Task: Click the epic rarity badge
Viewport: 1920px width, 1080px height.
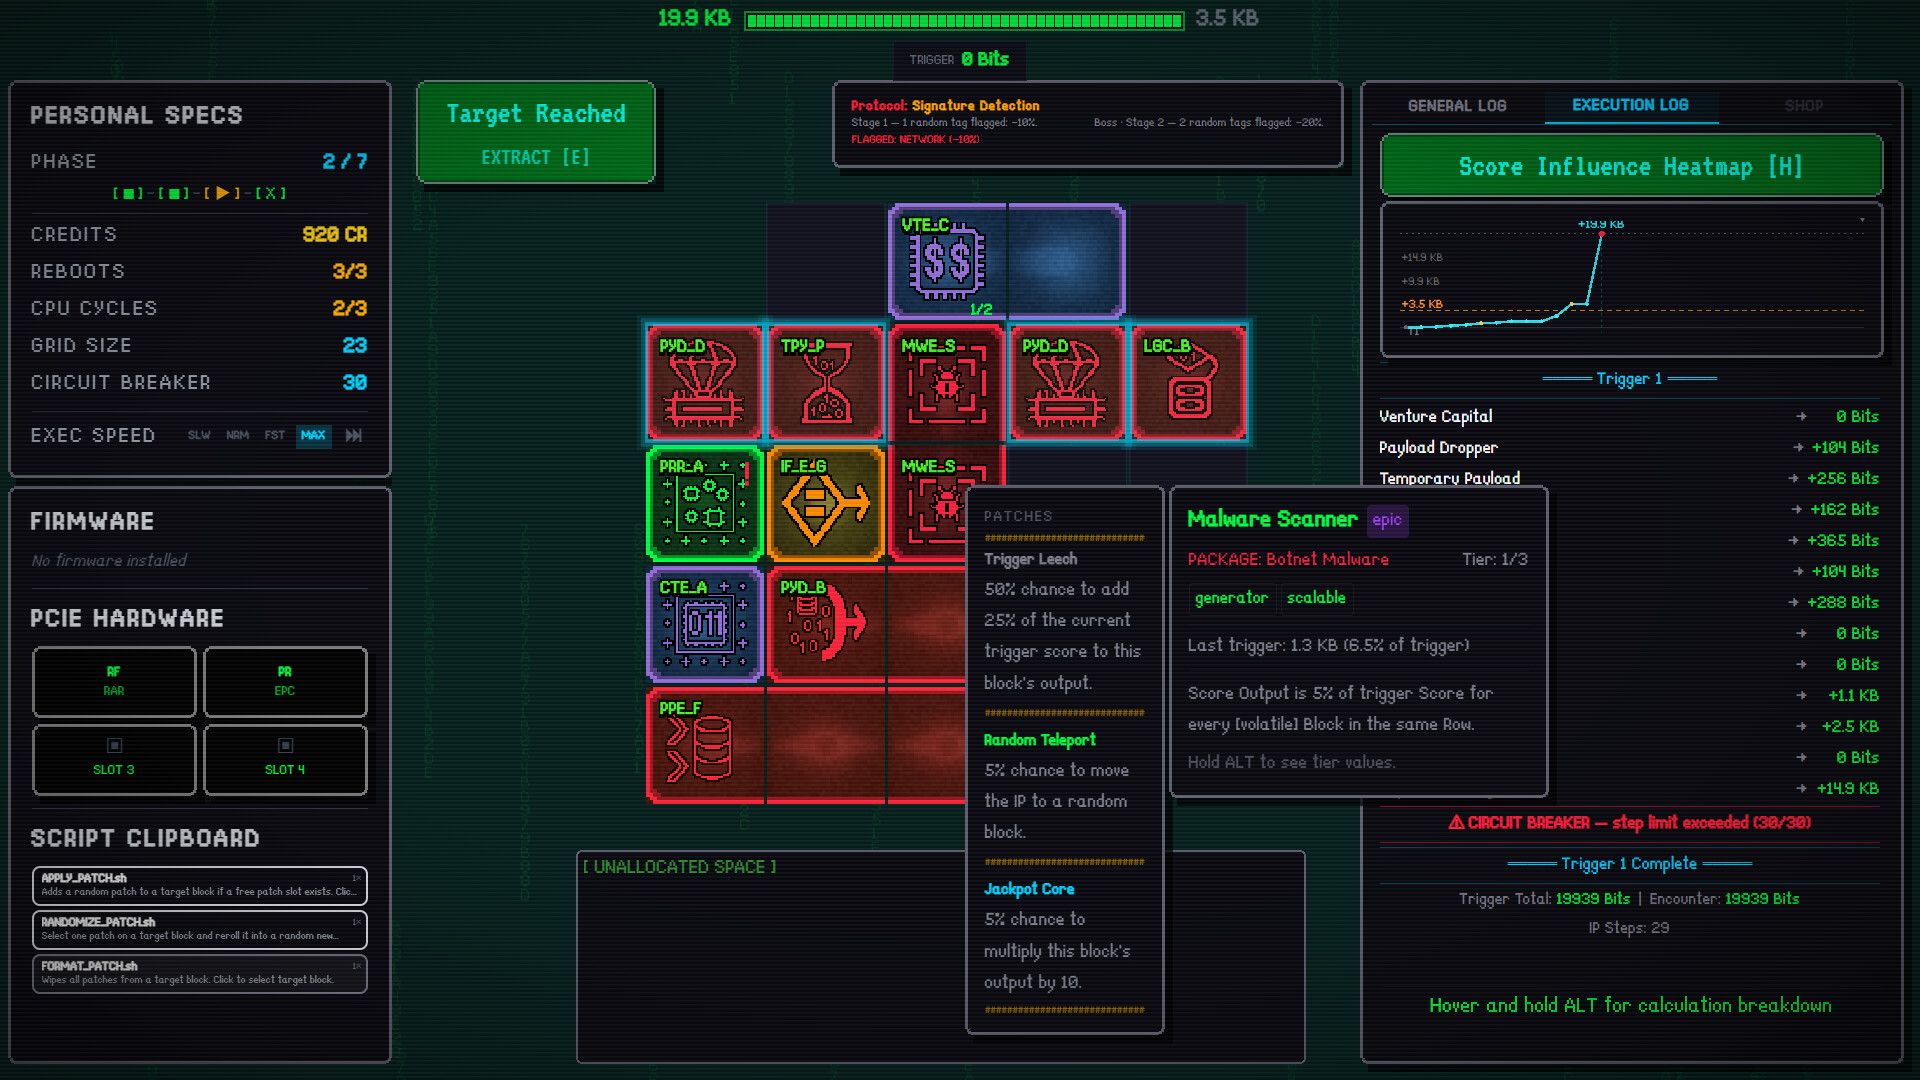Action: click(1386, 519)
